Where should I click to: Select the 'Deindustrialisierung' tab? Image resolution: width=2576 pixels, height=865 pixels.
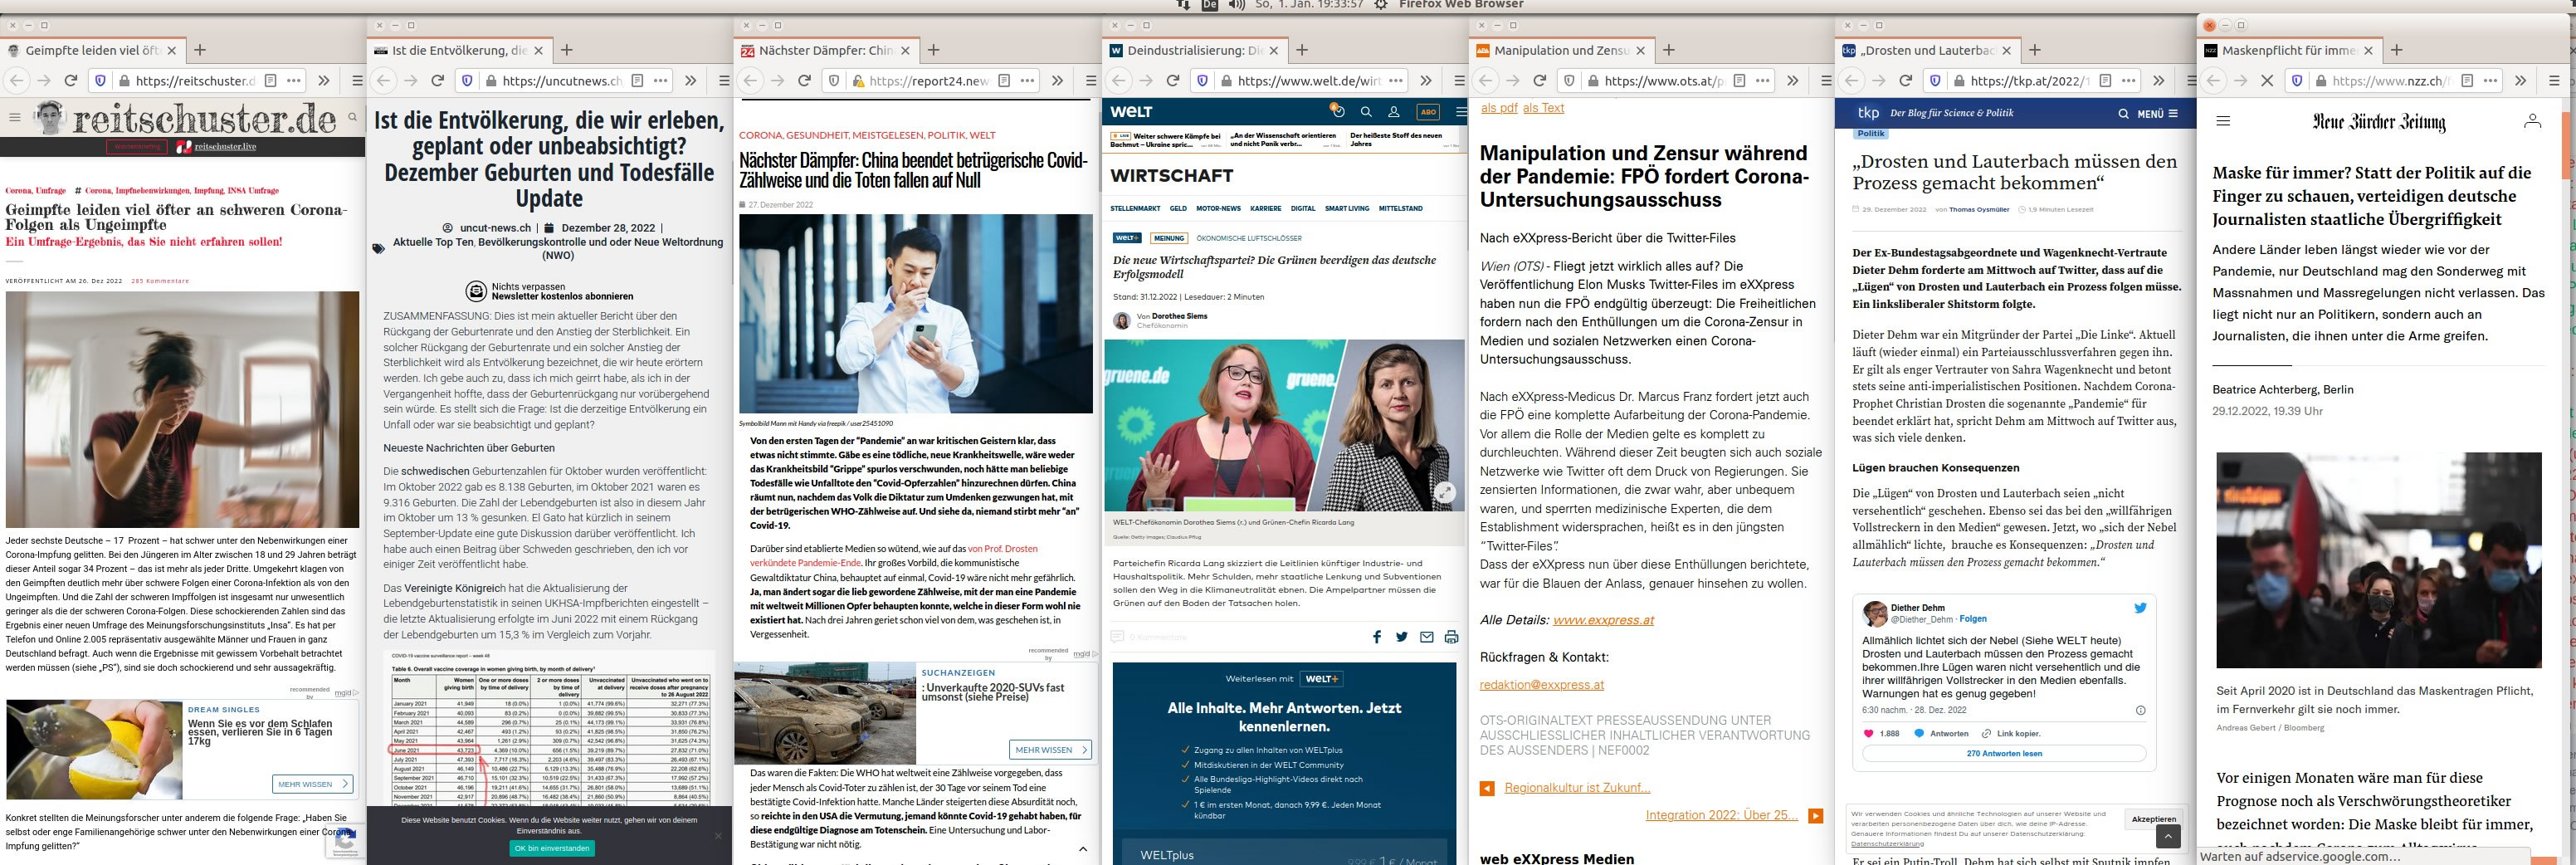click(x=1195, y=50)
